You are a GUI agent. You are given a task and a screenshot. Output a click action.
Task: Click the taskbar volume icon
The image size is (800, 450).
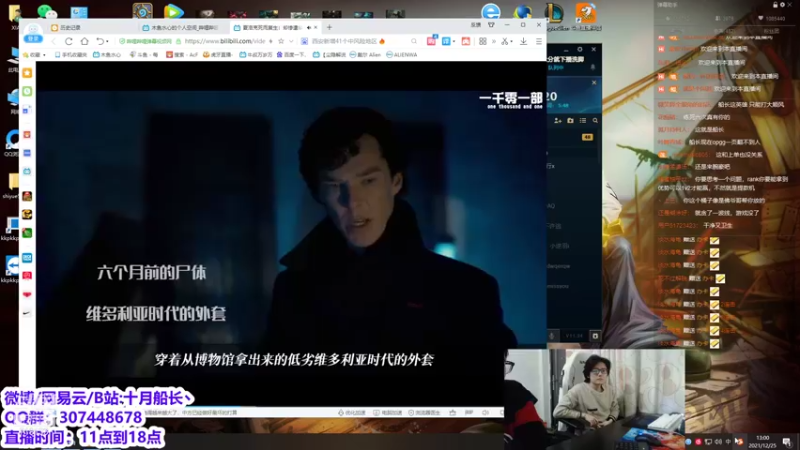click(x=718, y=441)
